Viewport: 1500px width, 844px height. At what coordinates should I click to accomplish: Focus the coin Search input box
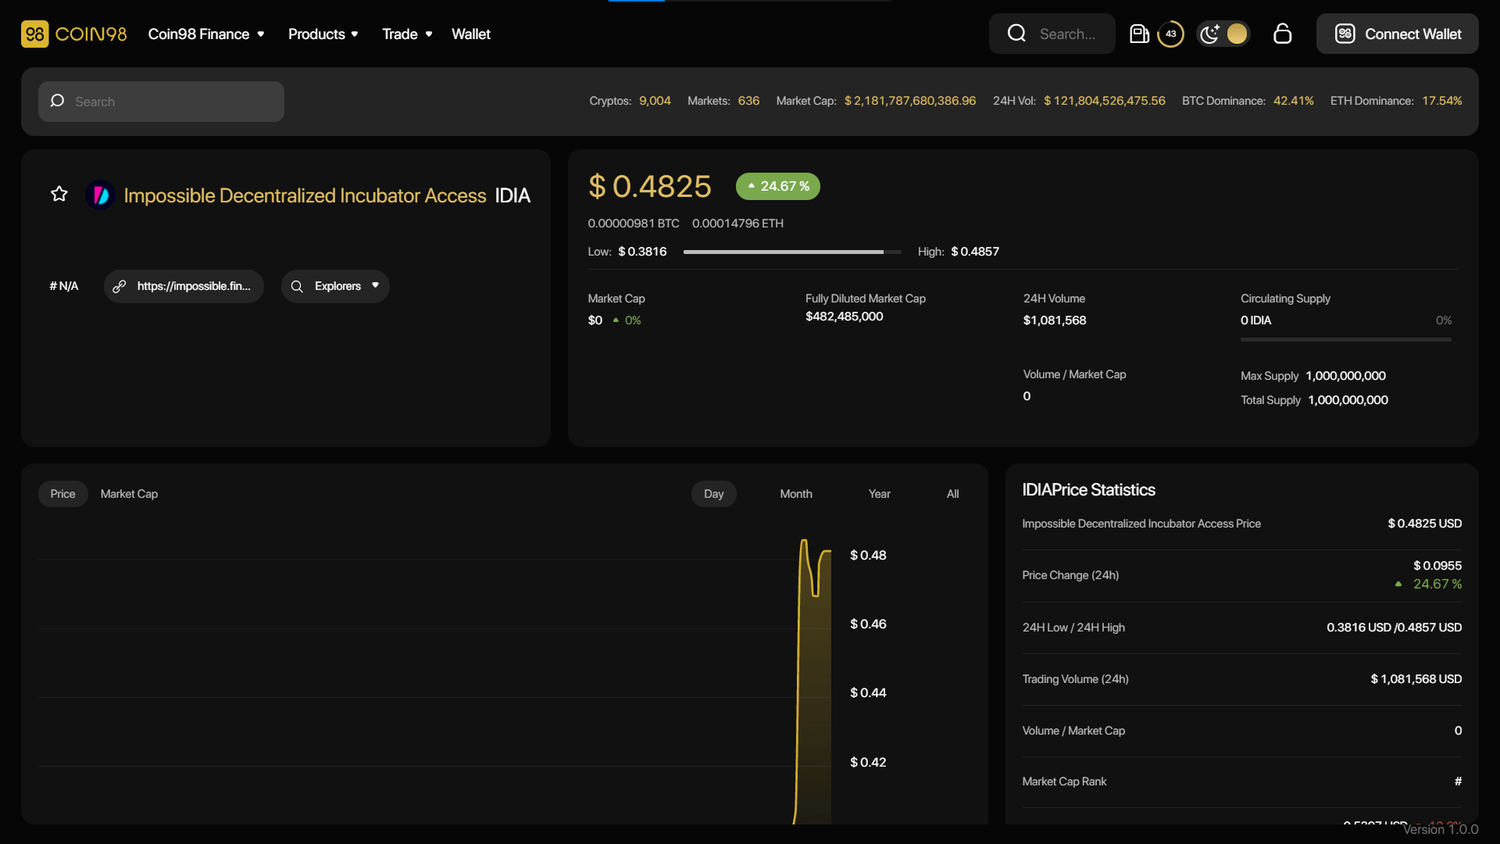pyautogui.click(x=161, y=101)
